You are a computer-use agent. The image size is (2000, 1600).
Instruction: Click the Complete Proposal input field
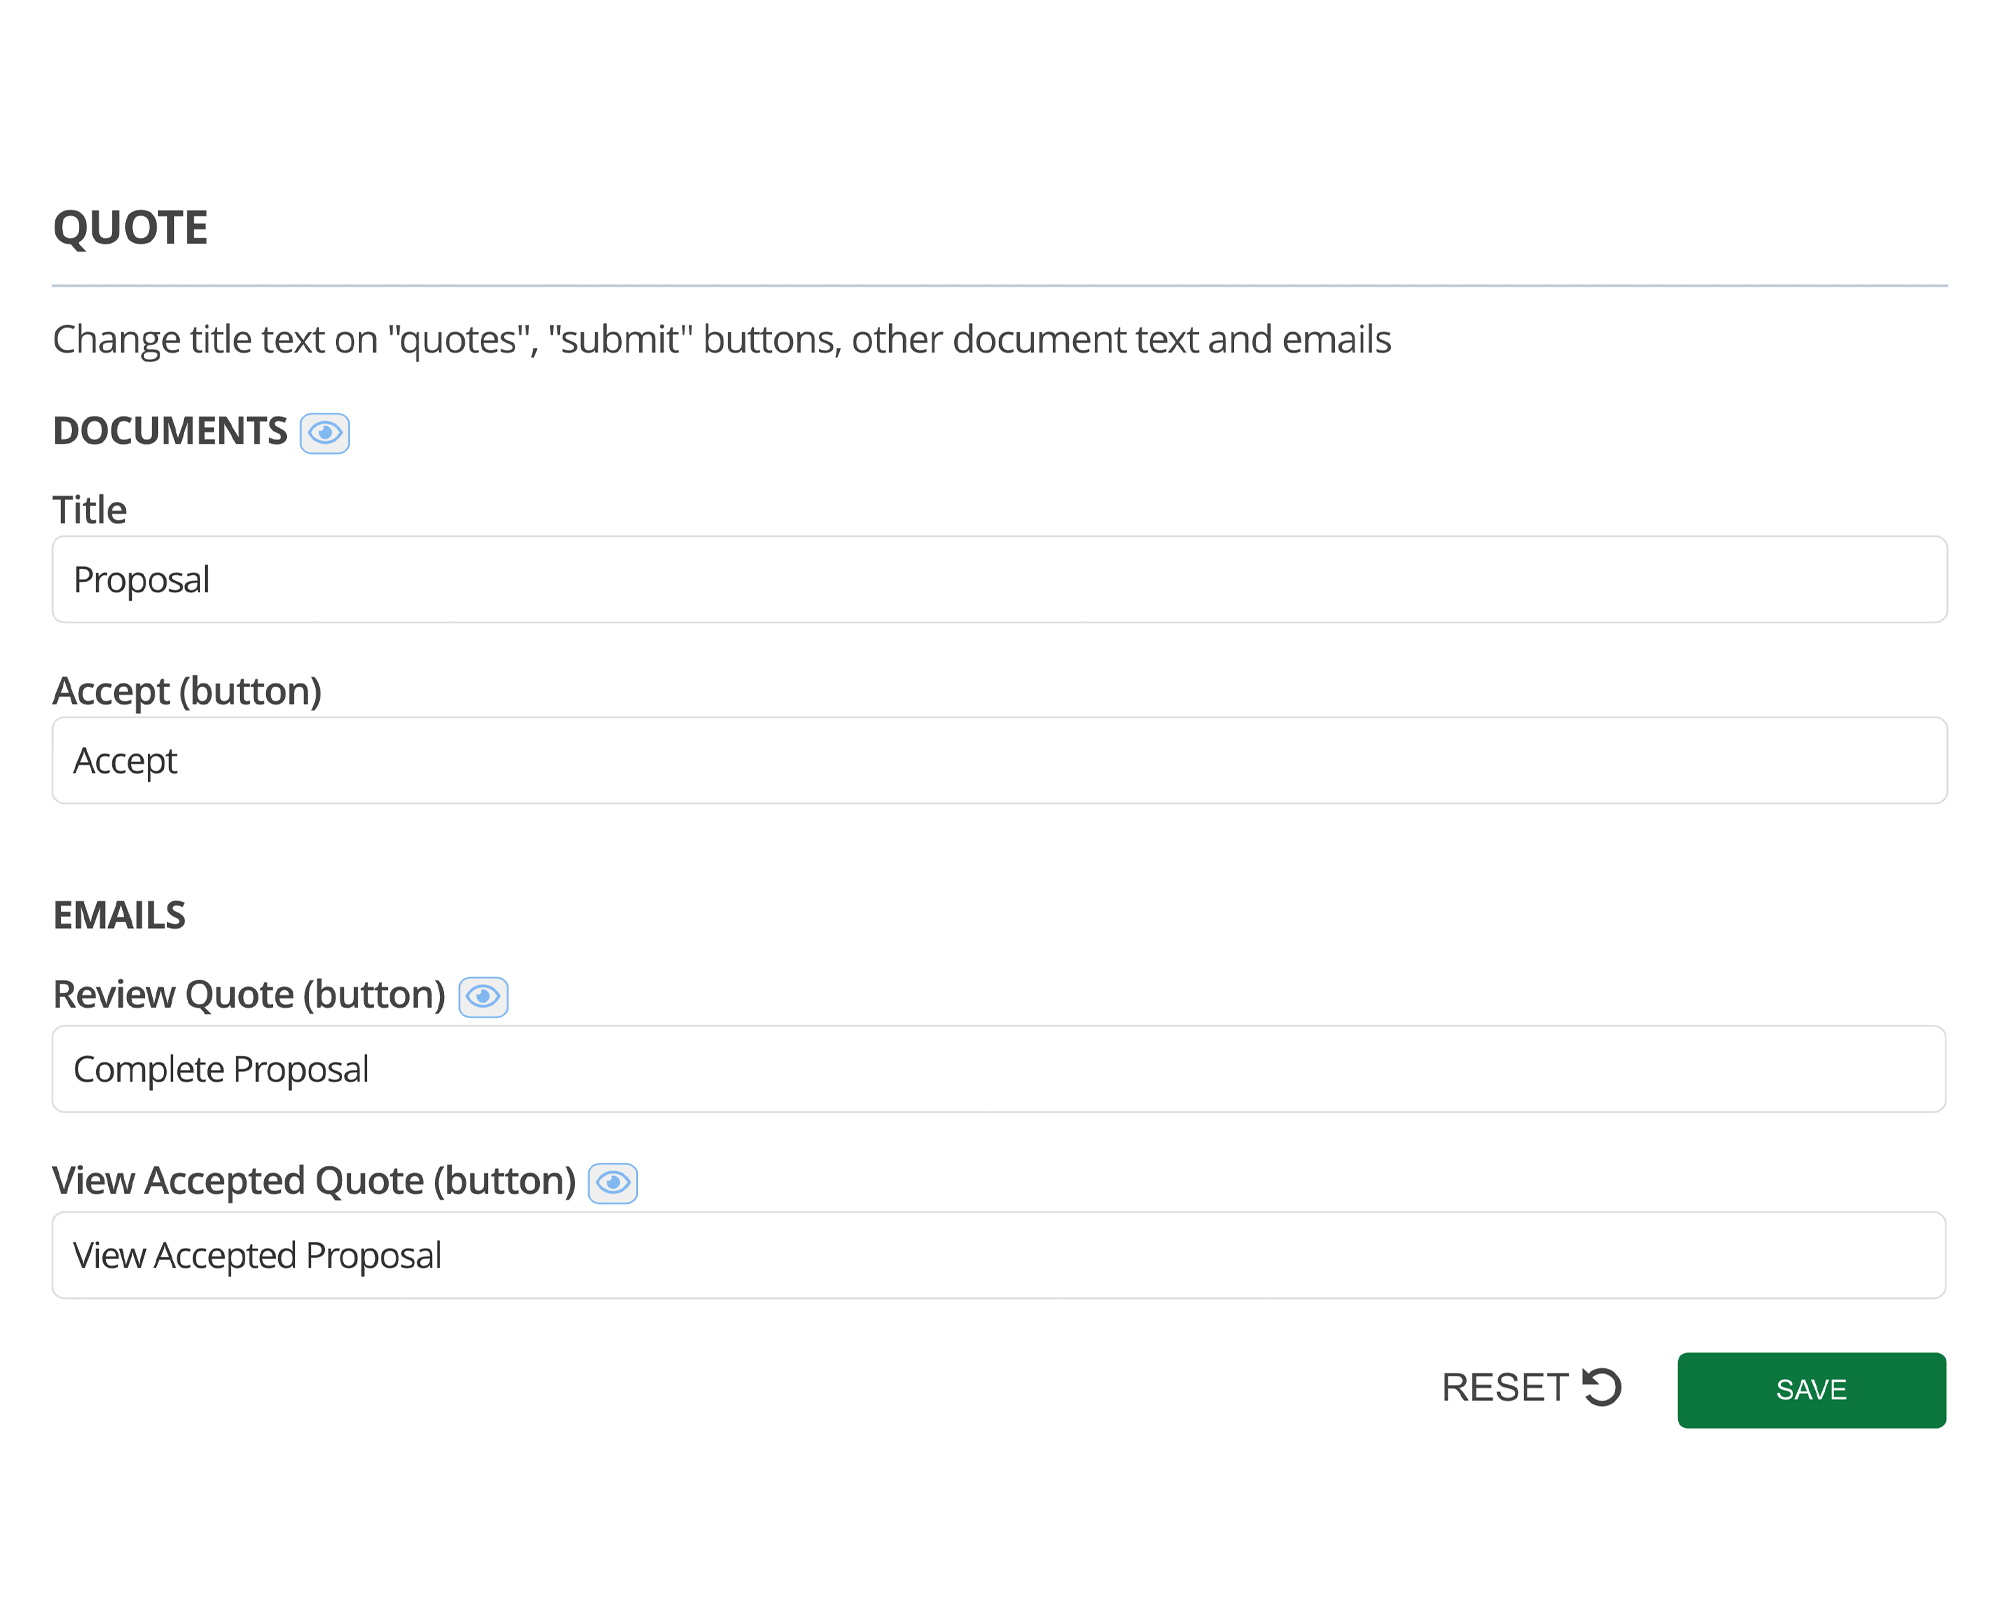pyautogui.click(x=1000, y=1069)
